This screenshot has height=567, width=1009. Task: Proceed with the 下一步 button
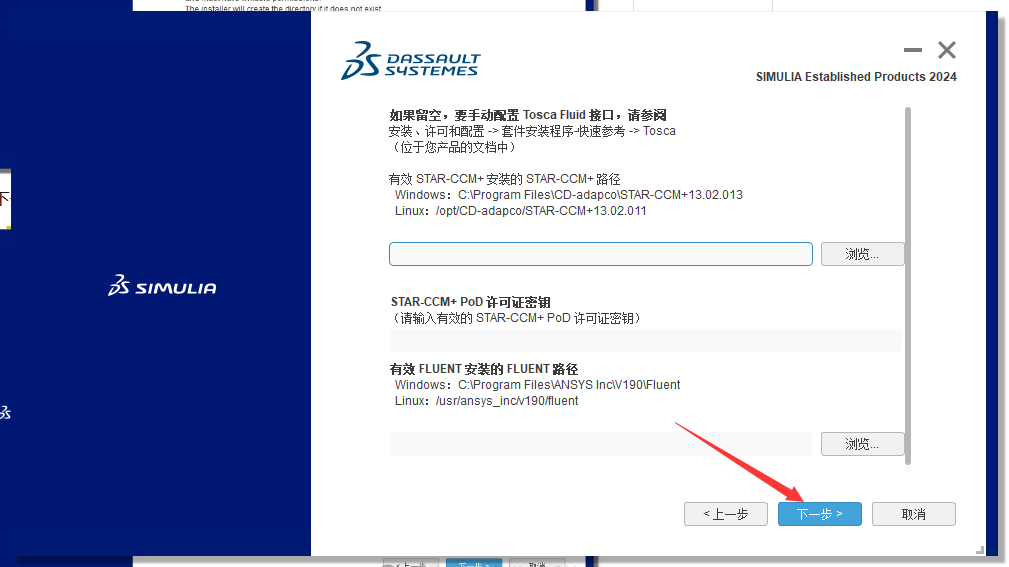pos(819,514)
